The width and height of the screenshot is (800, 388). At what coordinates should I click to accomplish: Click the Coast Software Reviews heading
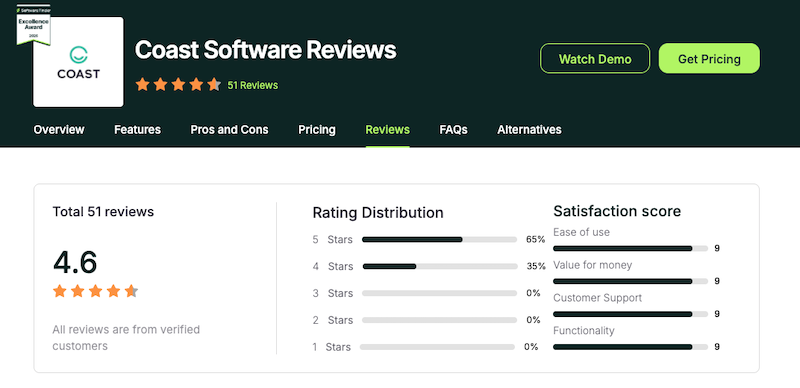pos(265,50)
